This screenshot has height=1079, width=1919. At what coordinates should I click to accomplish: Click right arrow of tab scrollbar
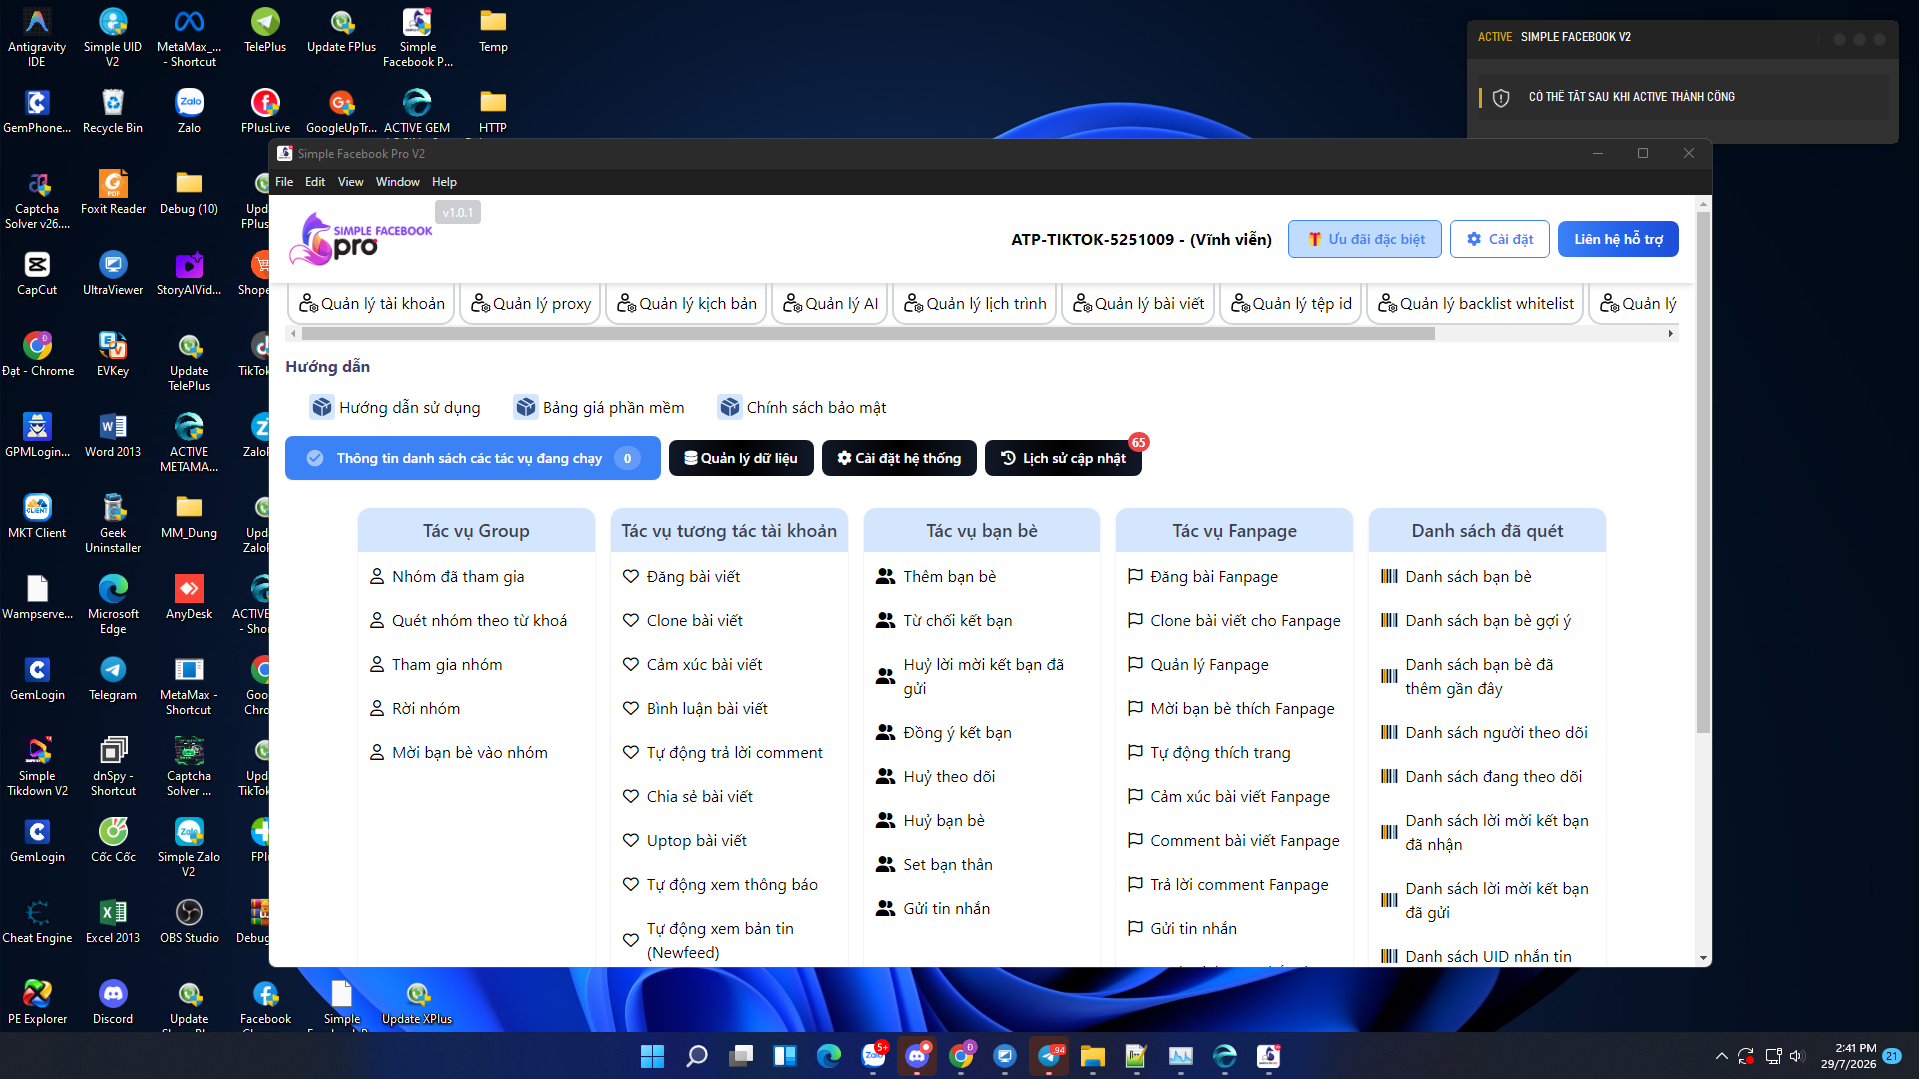pyautogui.click(x=1671, y=334)
